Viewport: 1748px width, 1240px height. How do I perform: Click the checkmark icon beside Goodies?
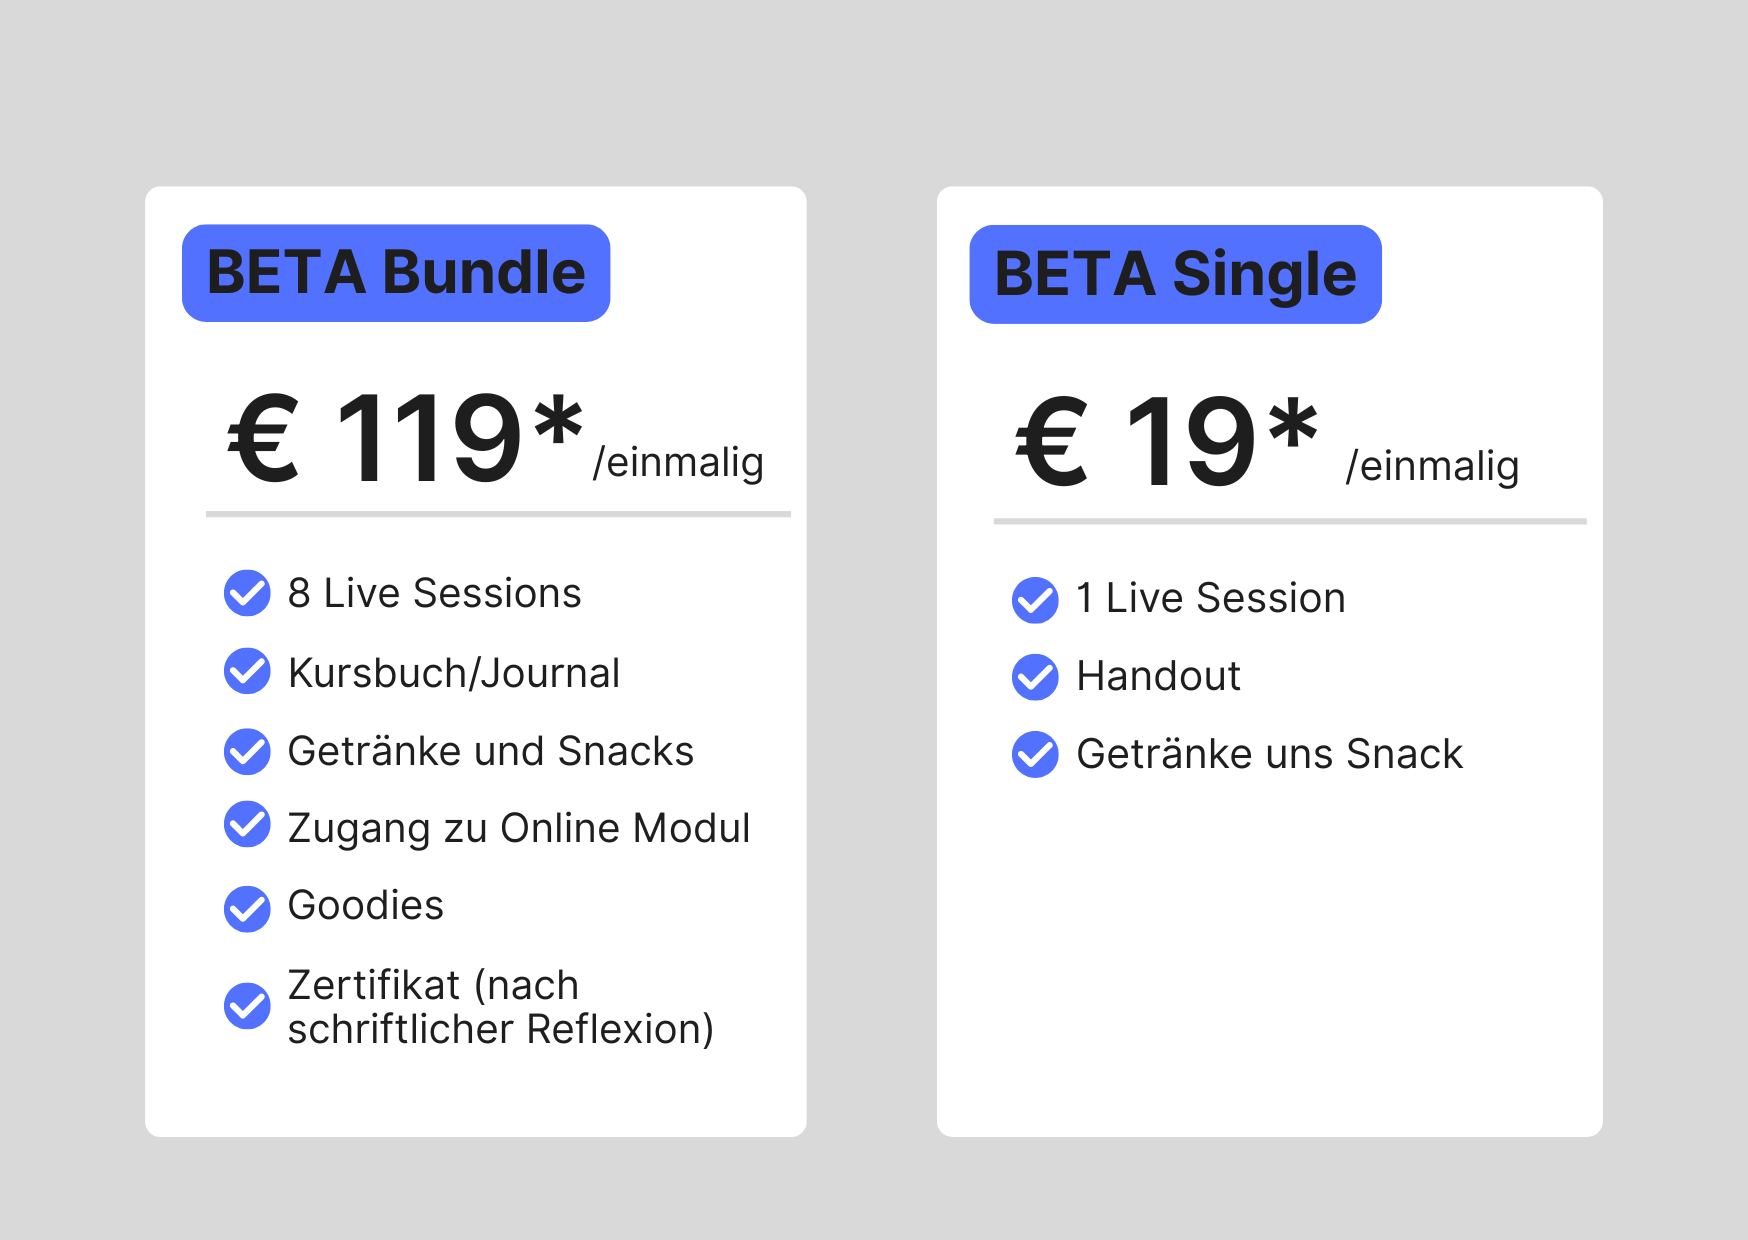pos(247,908)
